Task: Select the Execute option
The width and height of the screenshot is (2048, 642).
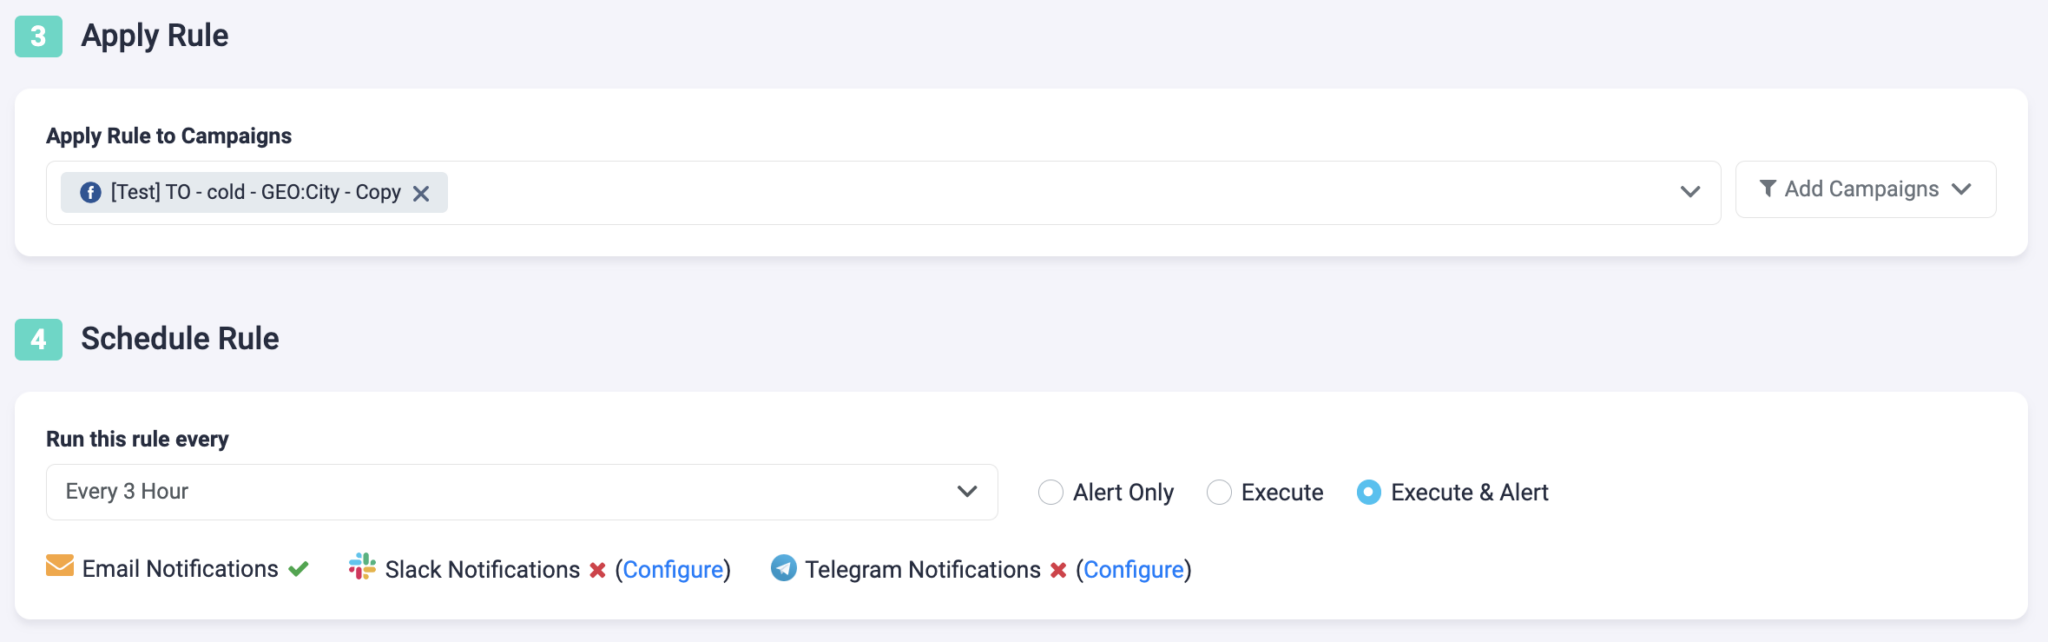Action: 1219,492
